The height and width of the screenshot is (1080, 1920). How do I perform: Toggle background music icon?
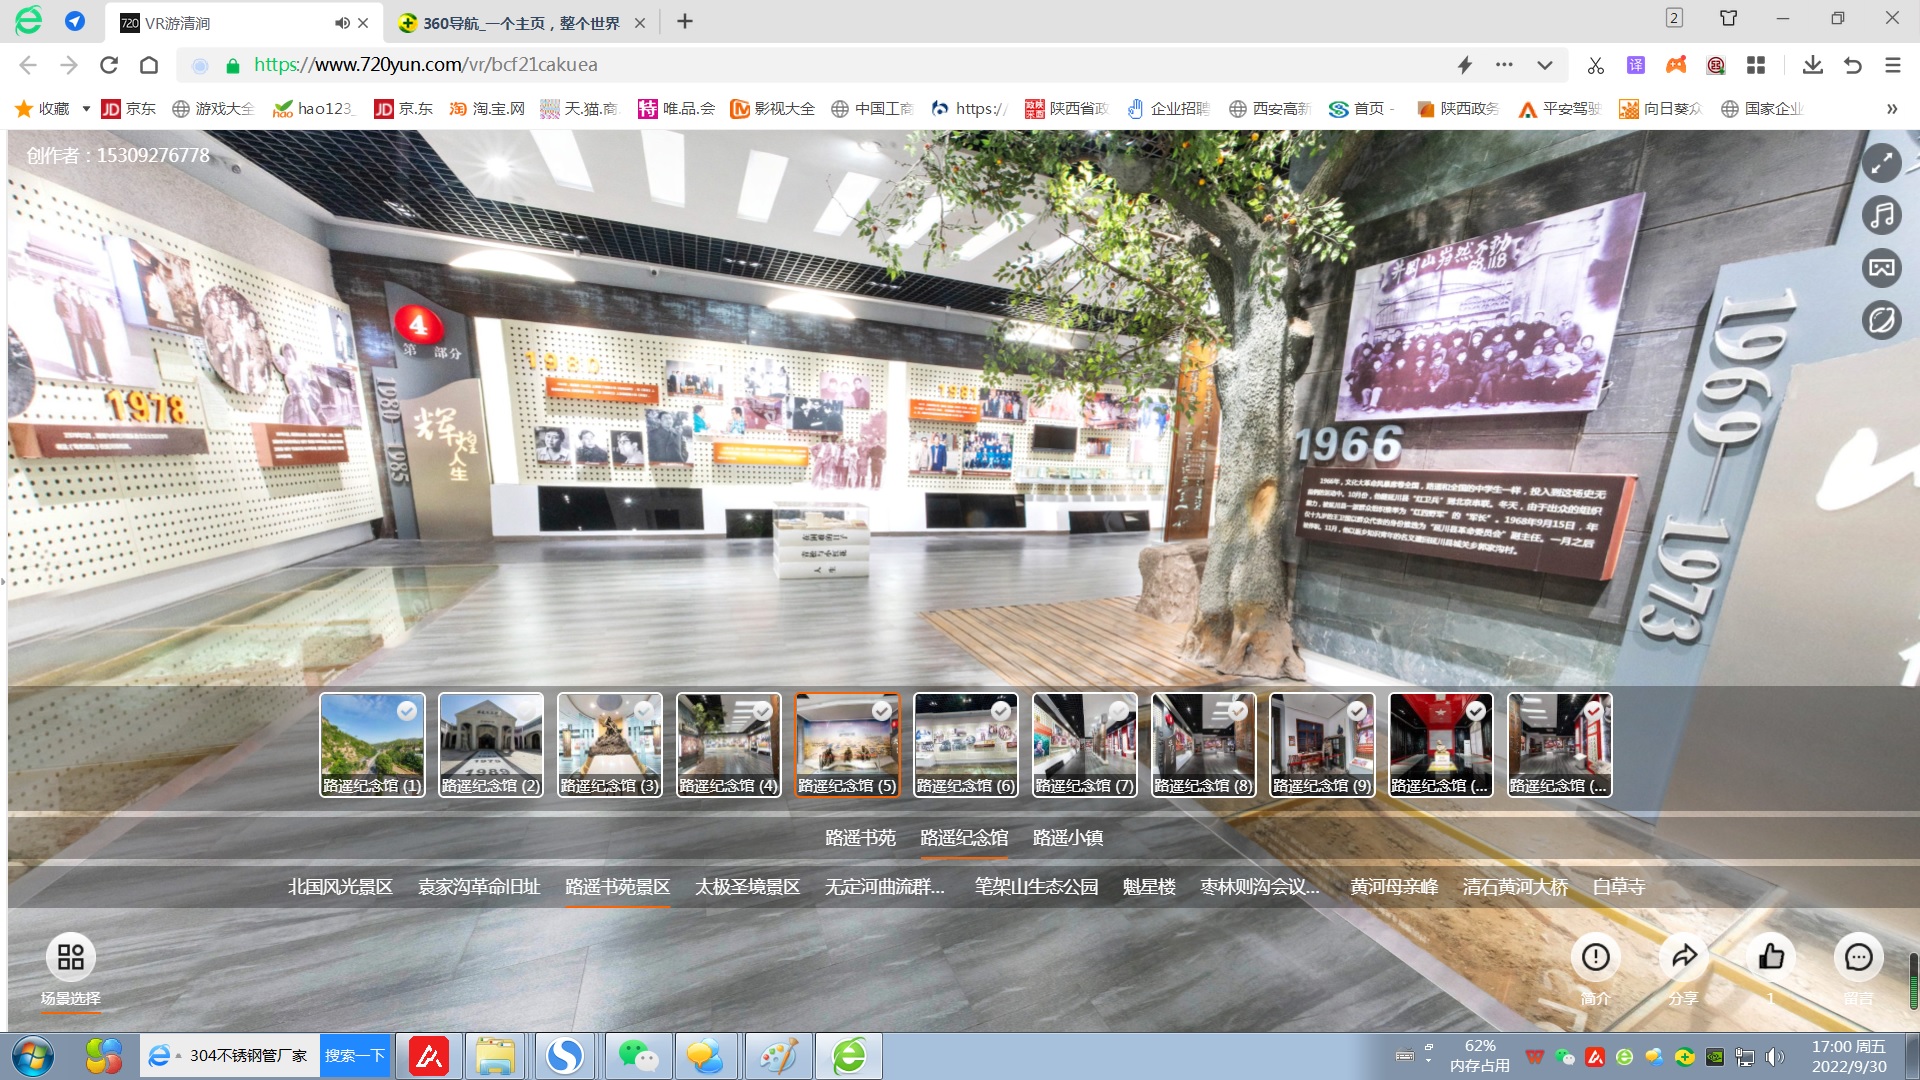[1881, 215]
